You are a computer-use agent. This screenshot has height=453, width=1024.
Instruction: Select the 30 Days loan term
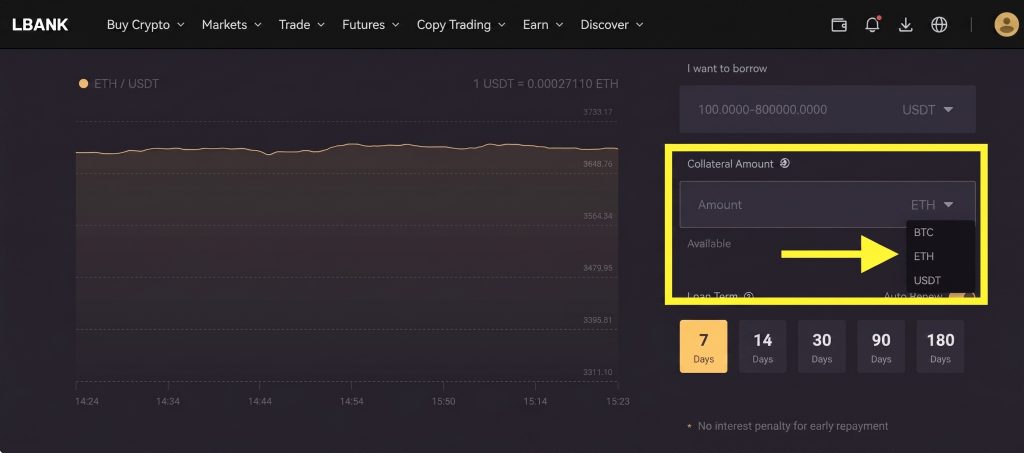822,346
